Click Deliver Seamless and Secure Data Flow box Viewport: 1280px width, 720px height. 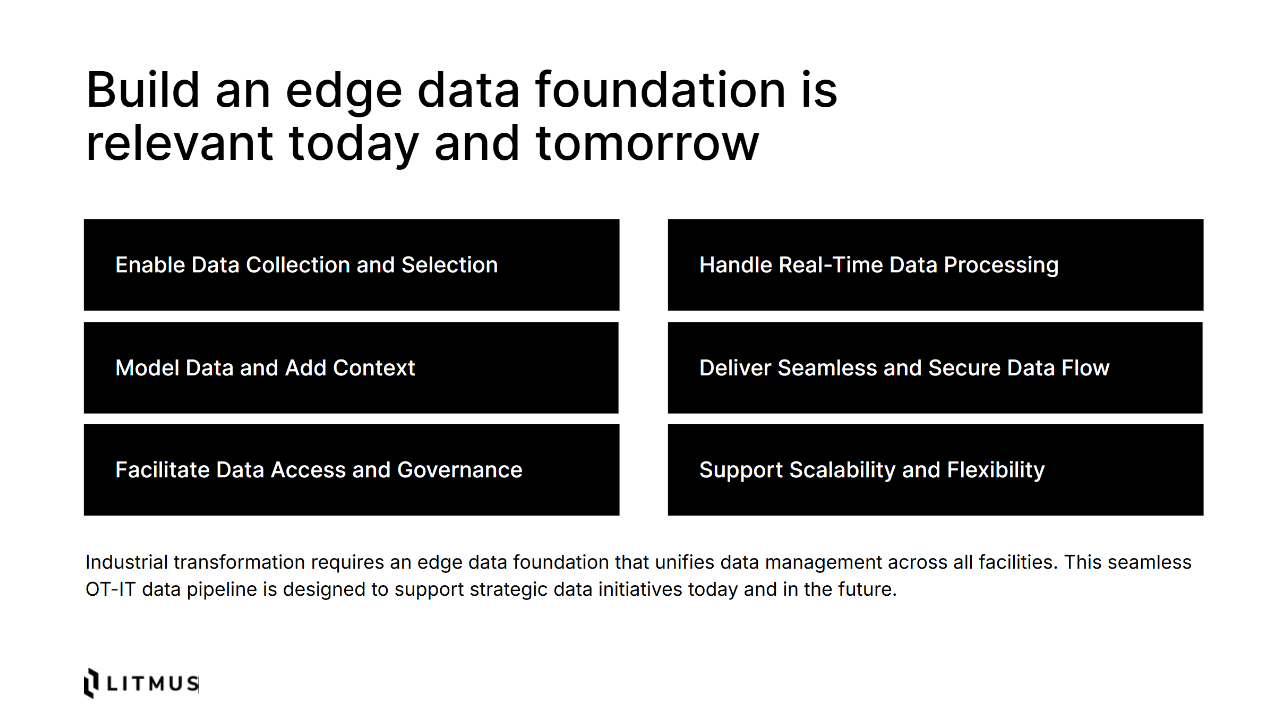[935, 368]
